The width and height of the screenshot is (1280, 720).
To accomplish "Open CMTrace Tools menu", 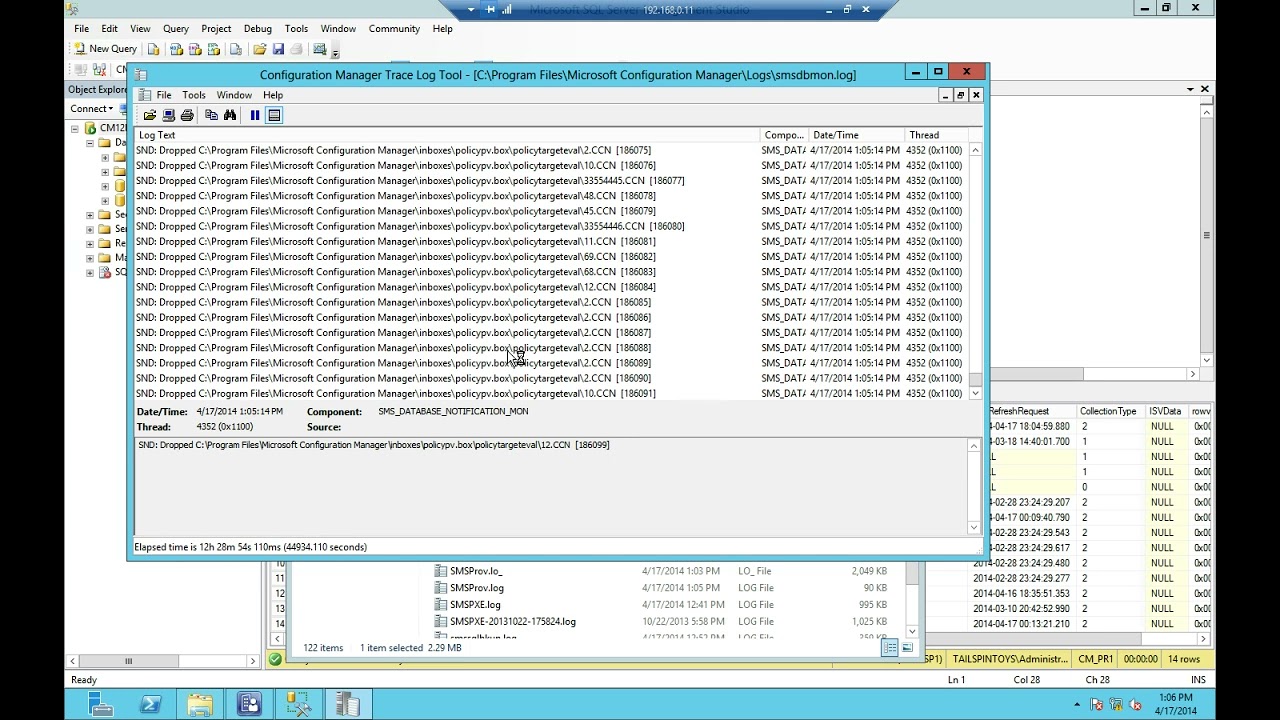I will click(194, 95).
